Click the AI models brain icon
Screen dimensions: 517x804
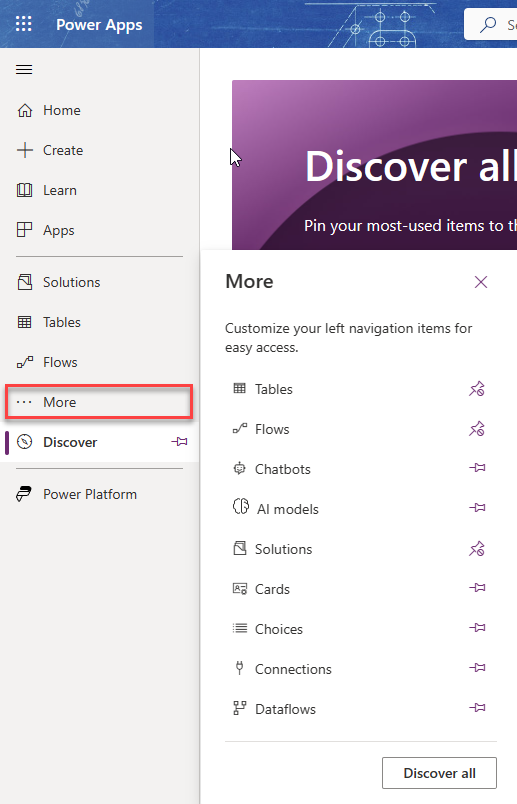pyautogui.click(x=241, y=506)
